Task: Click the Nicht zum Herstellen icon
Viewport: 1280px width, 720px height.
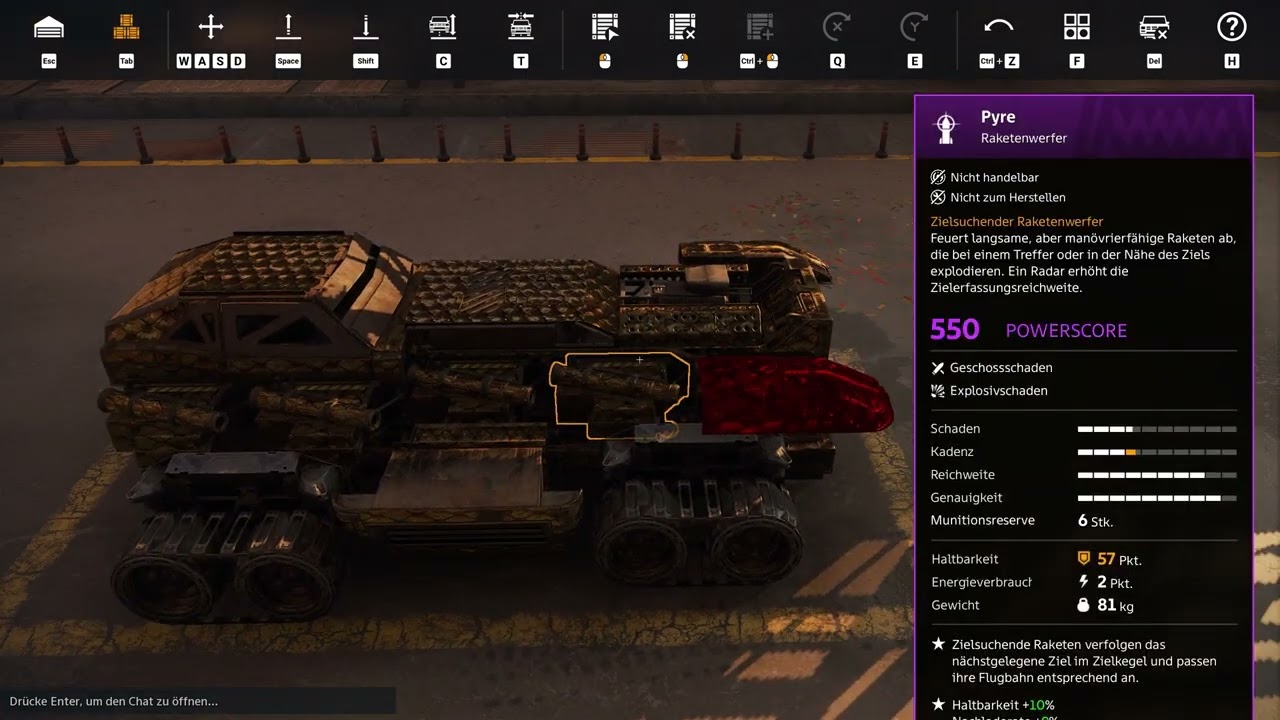Action: (938, 197)
